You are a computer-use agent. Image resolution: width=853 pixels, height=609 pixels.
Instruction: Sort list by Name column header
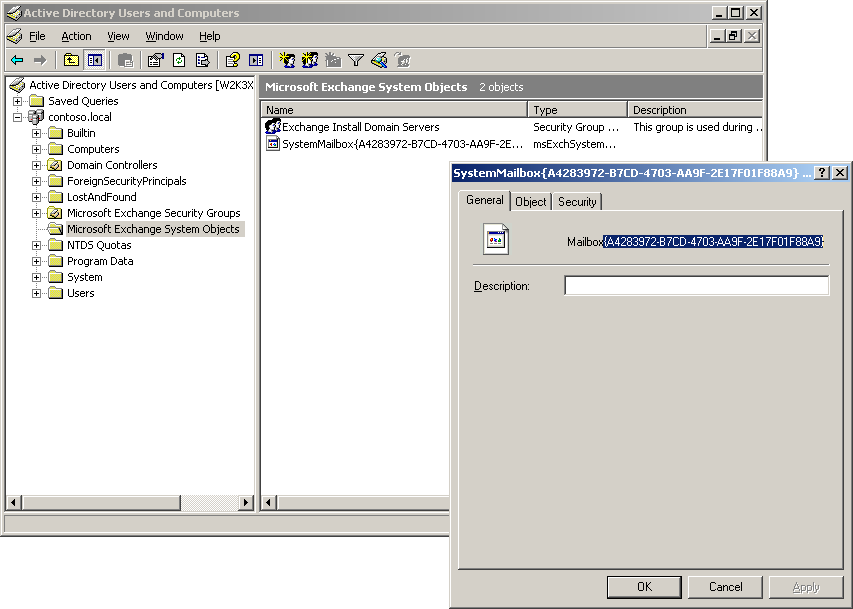click(394, 110)
